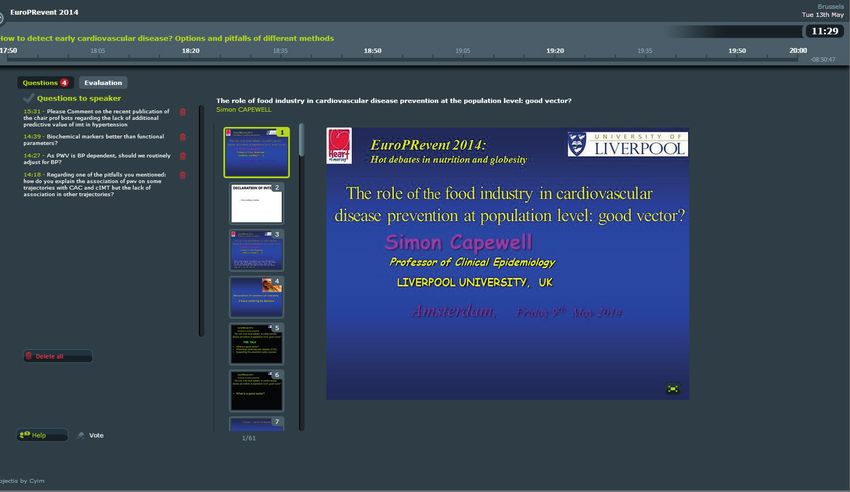
Task: Open the Help button
Action: [x=42, y=435]
